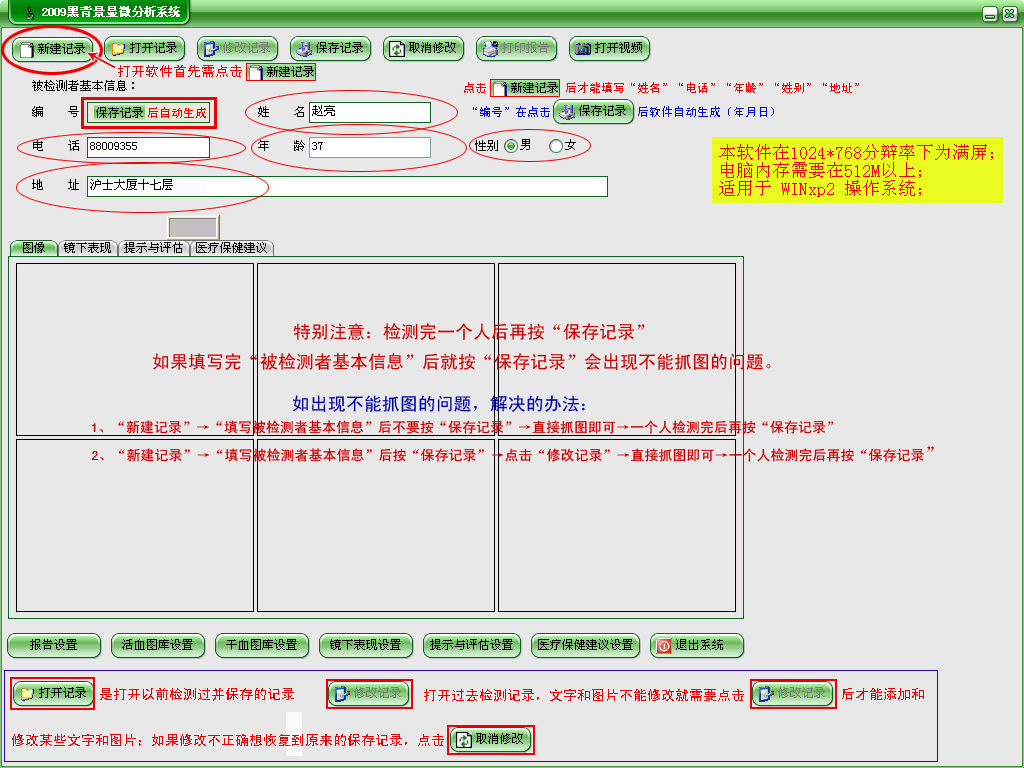1024x768 pixels.
Task: Select the 女 (female) radio button
Action: tap(556, 146)
